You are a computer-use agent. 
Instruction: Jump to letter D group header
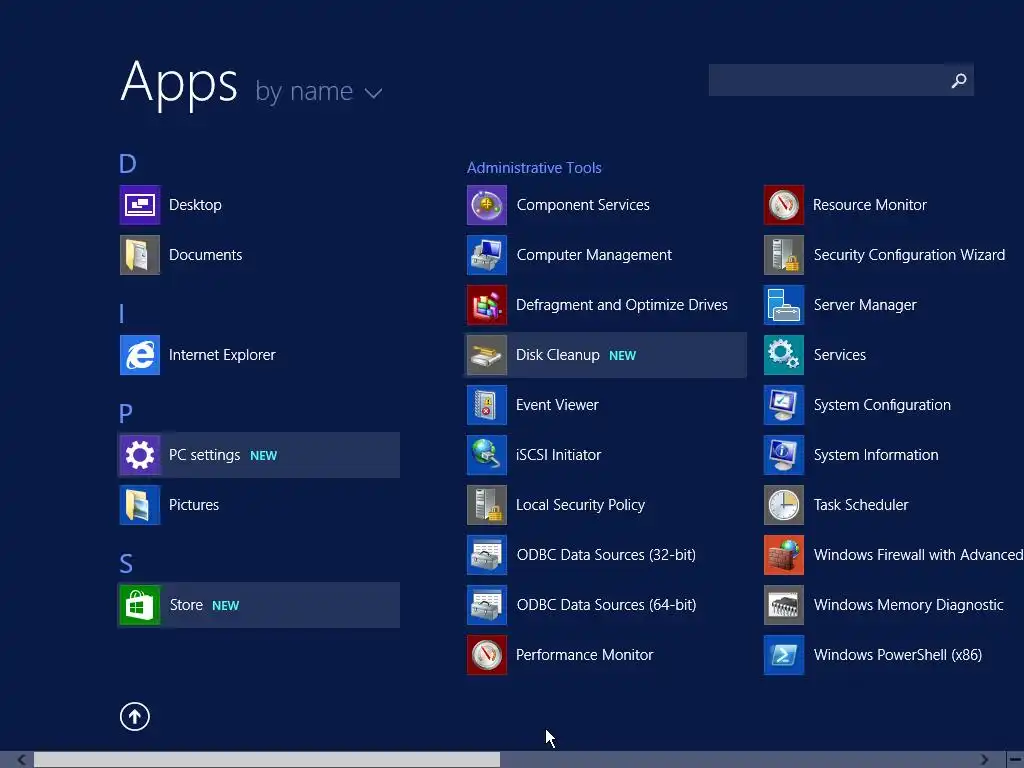[x=127, y=163]
